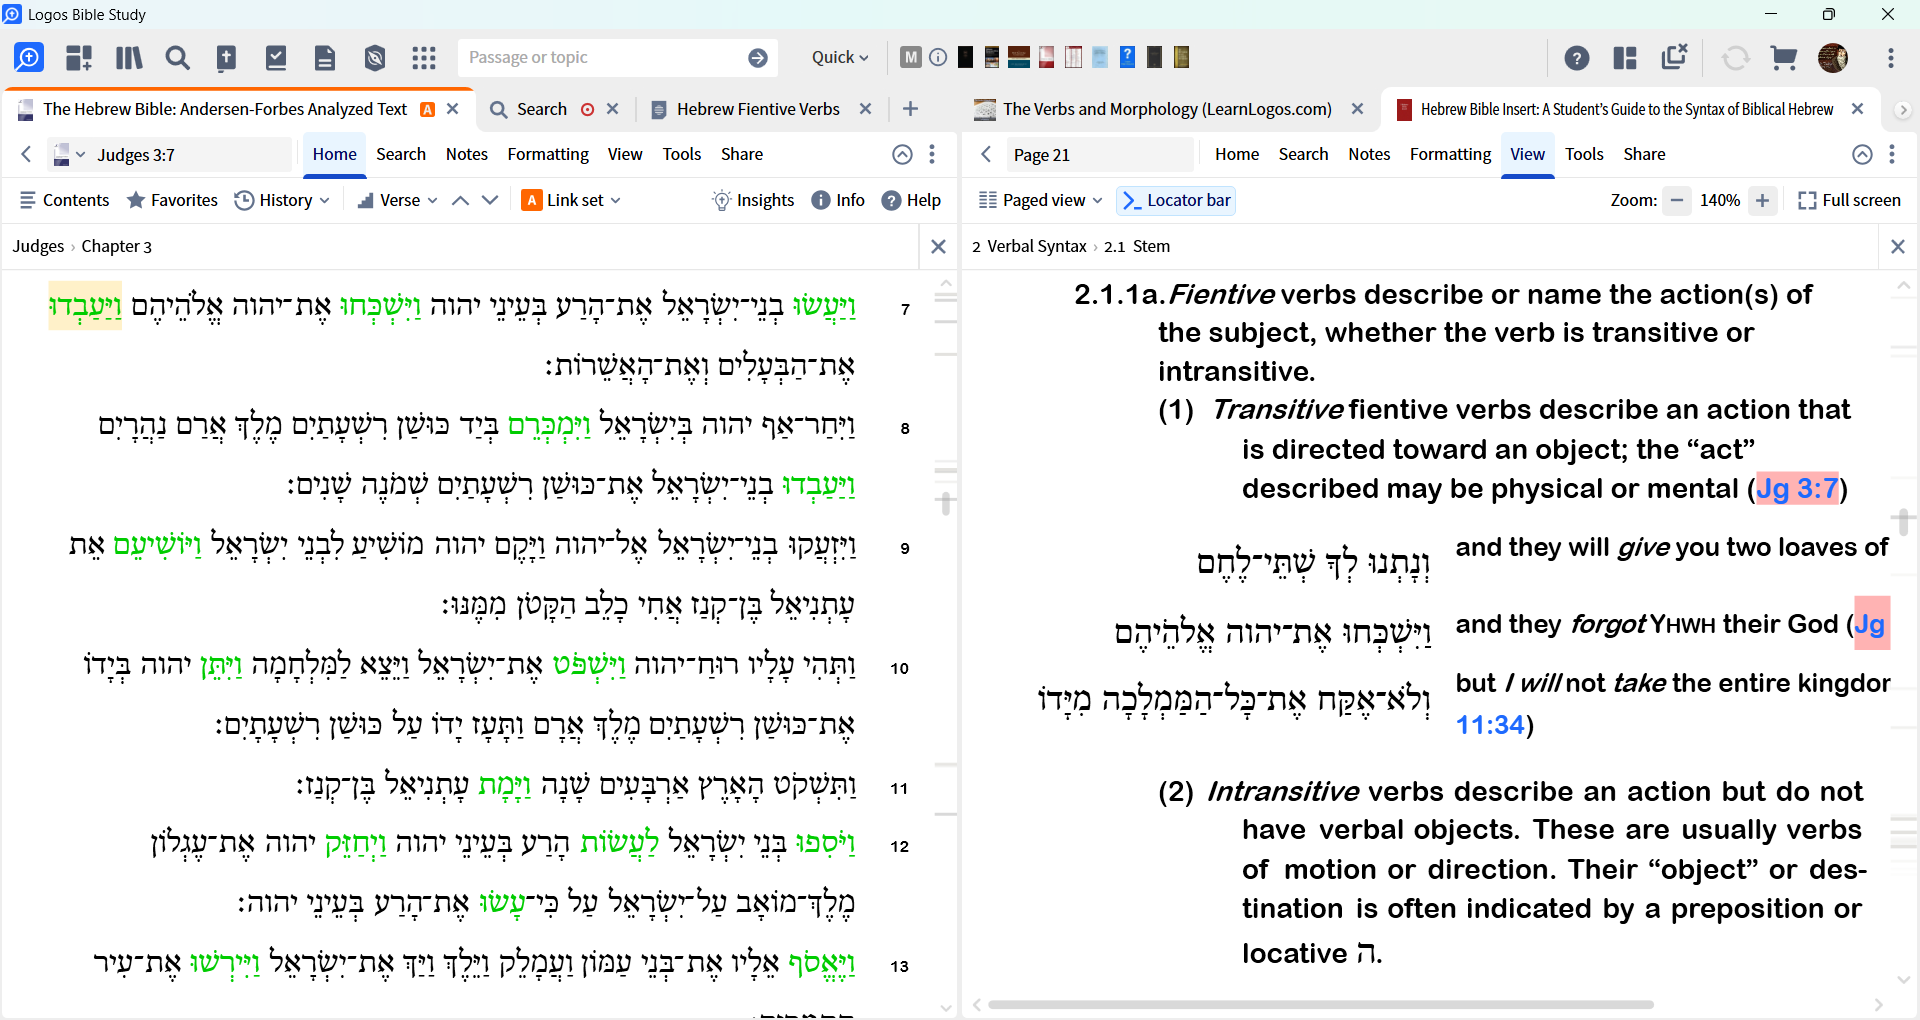Open the main application kebab menu
The height and width of the screenshot is (1020, 1920).
coord(1890,58)
